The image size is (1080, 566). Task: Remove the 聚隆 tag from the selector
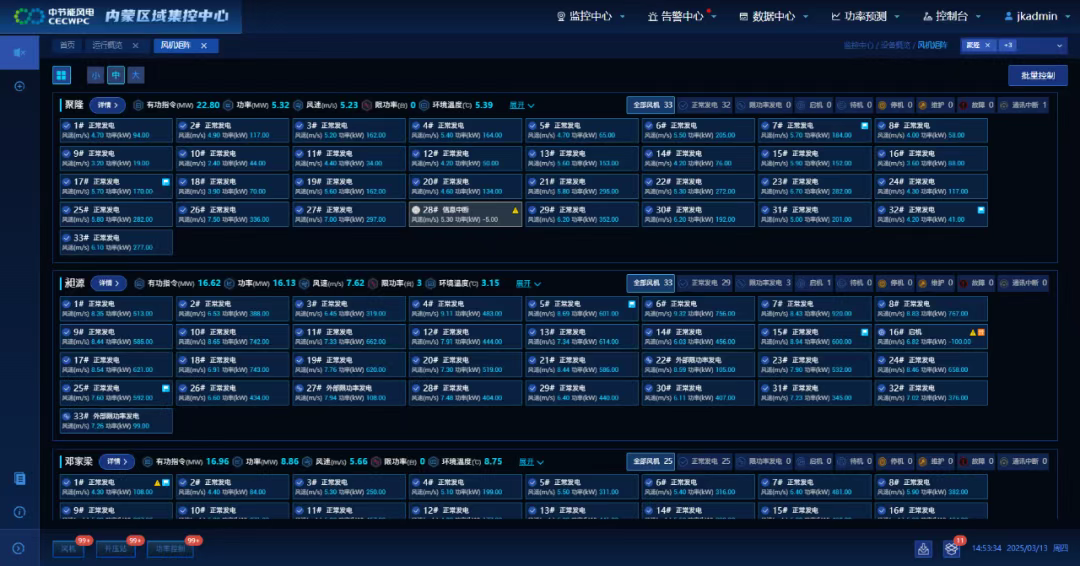click(988, 45)
